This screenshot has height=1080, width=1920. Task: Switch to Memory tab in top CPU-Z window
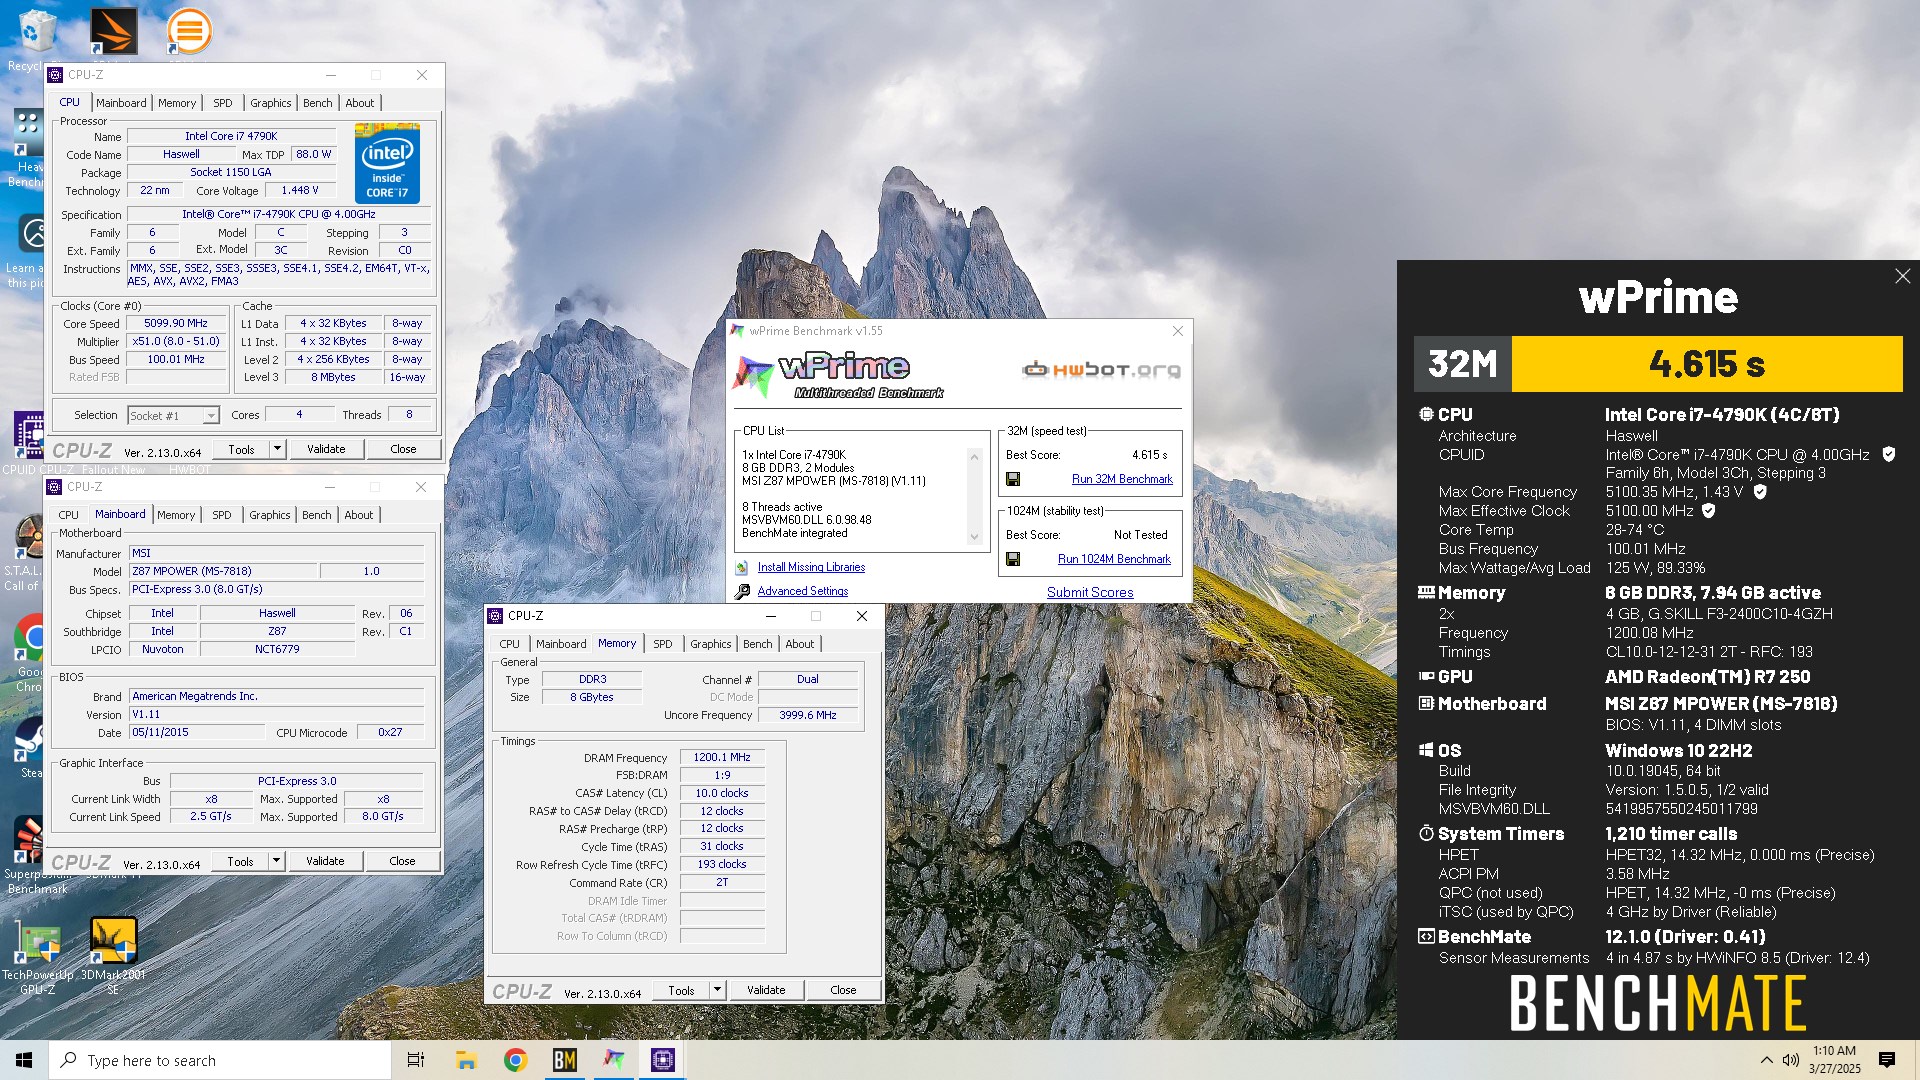[x=177, y=103]
